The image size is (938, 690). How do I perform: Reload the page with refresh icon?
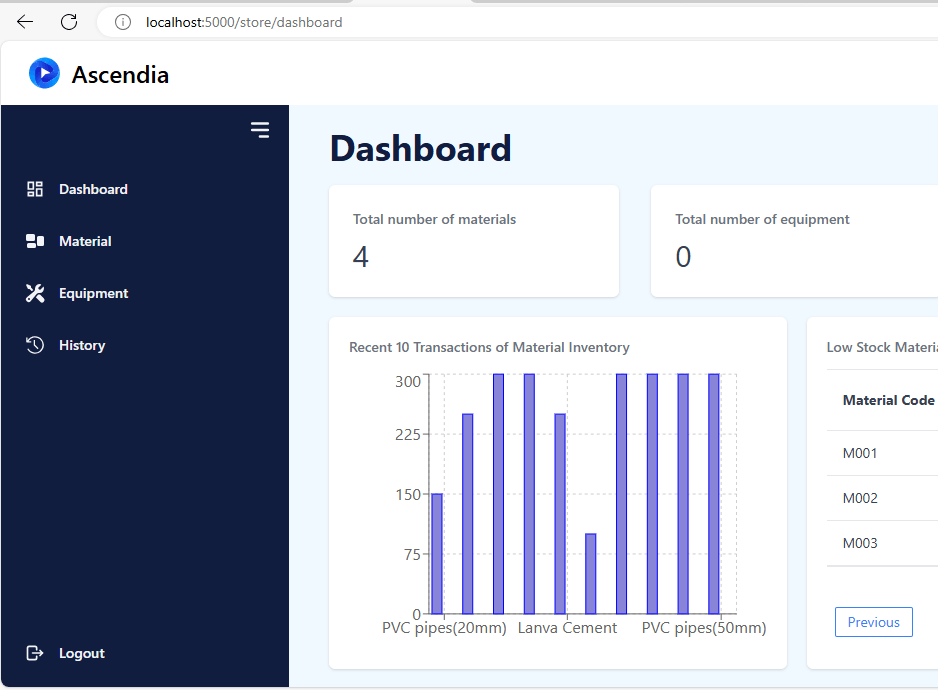click(69, 22)
